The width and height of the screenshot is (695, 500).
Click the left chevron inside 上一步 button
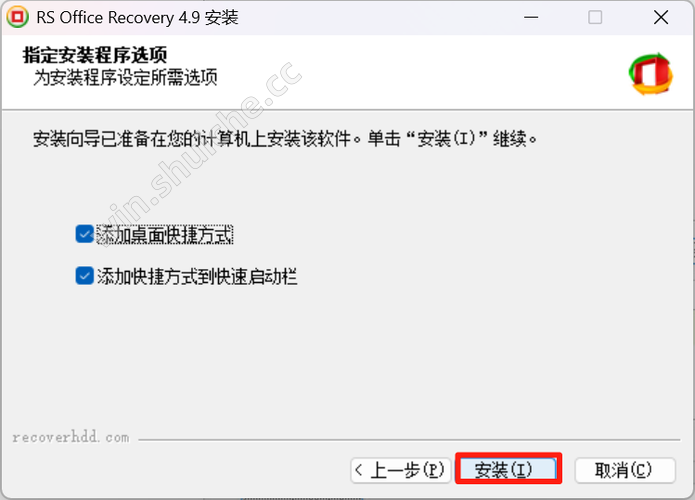coord(359,470)
